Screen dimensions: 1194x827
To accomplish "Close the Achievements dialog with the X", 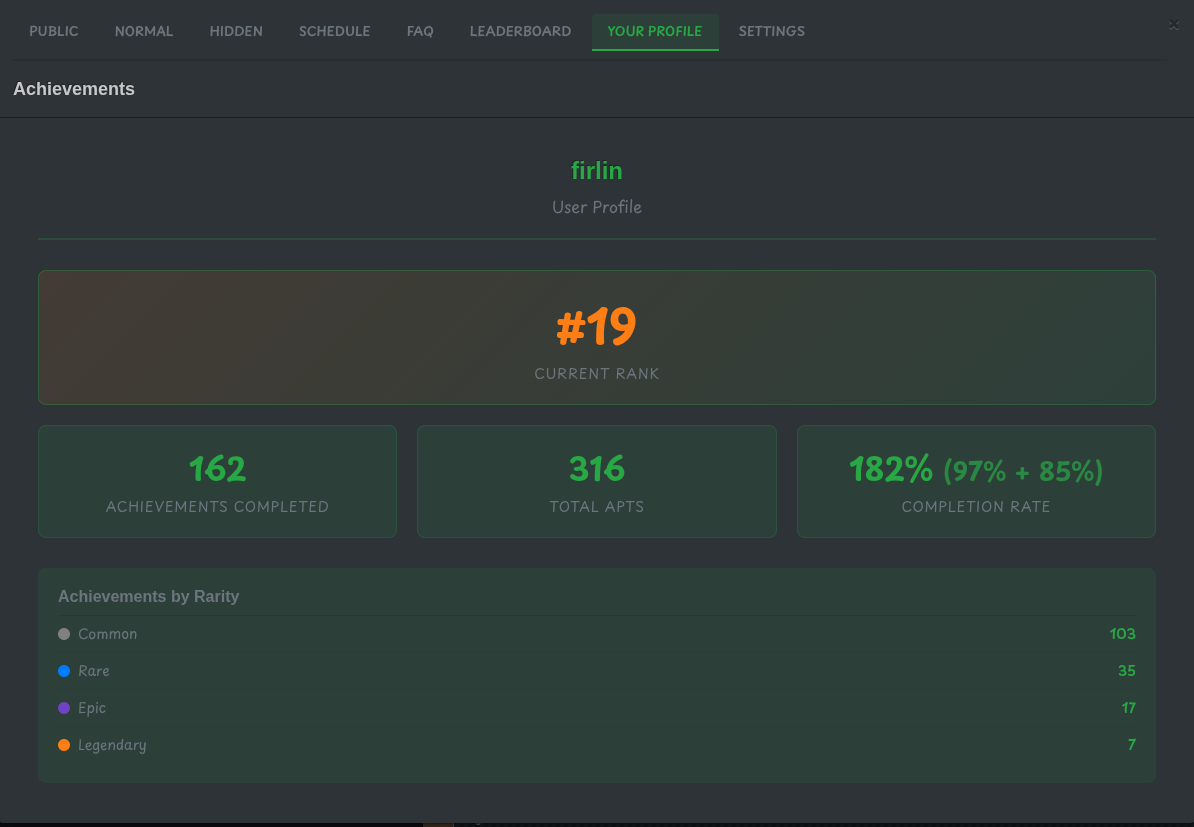I will coord(1173,25).
